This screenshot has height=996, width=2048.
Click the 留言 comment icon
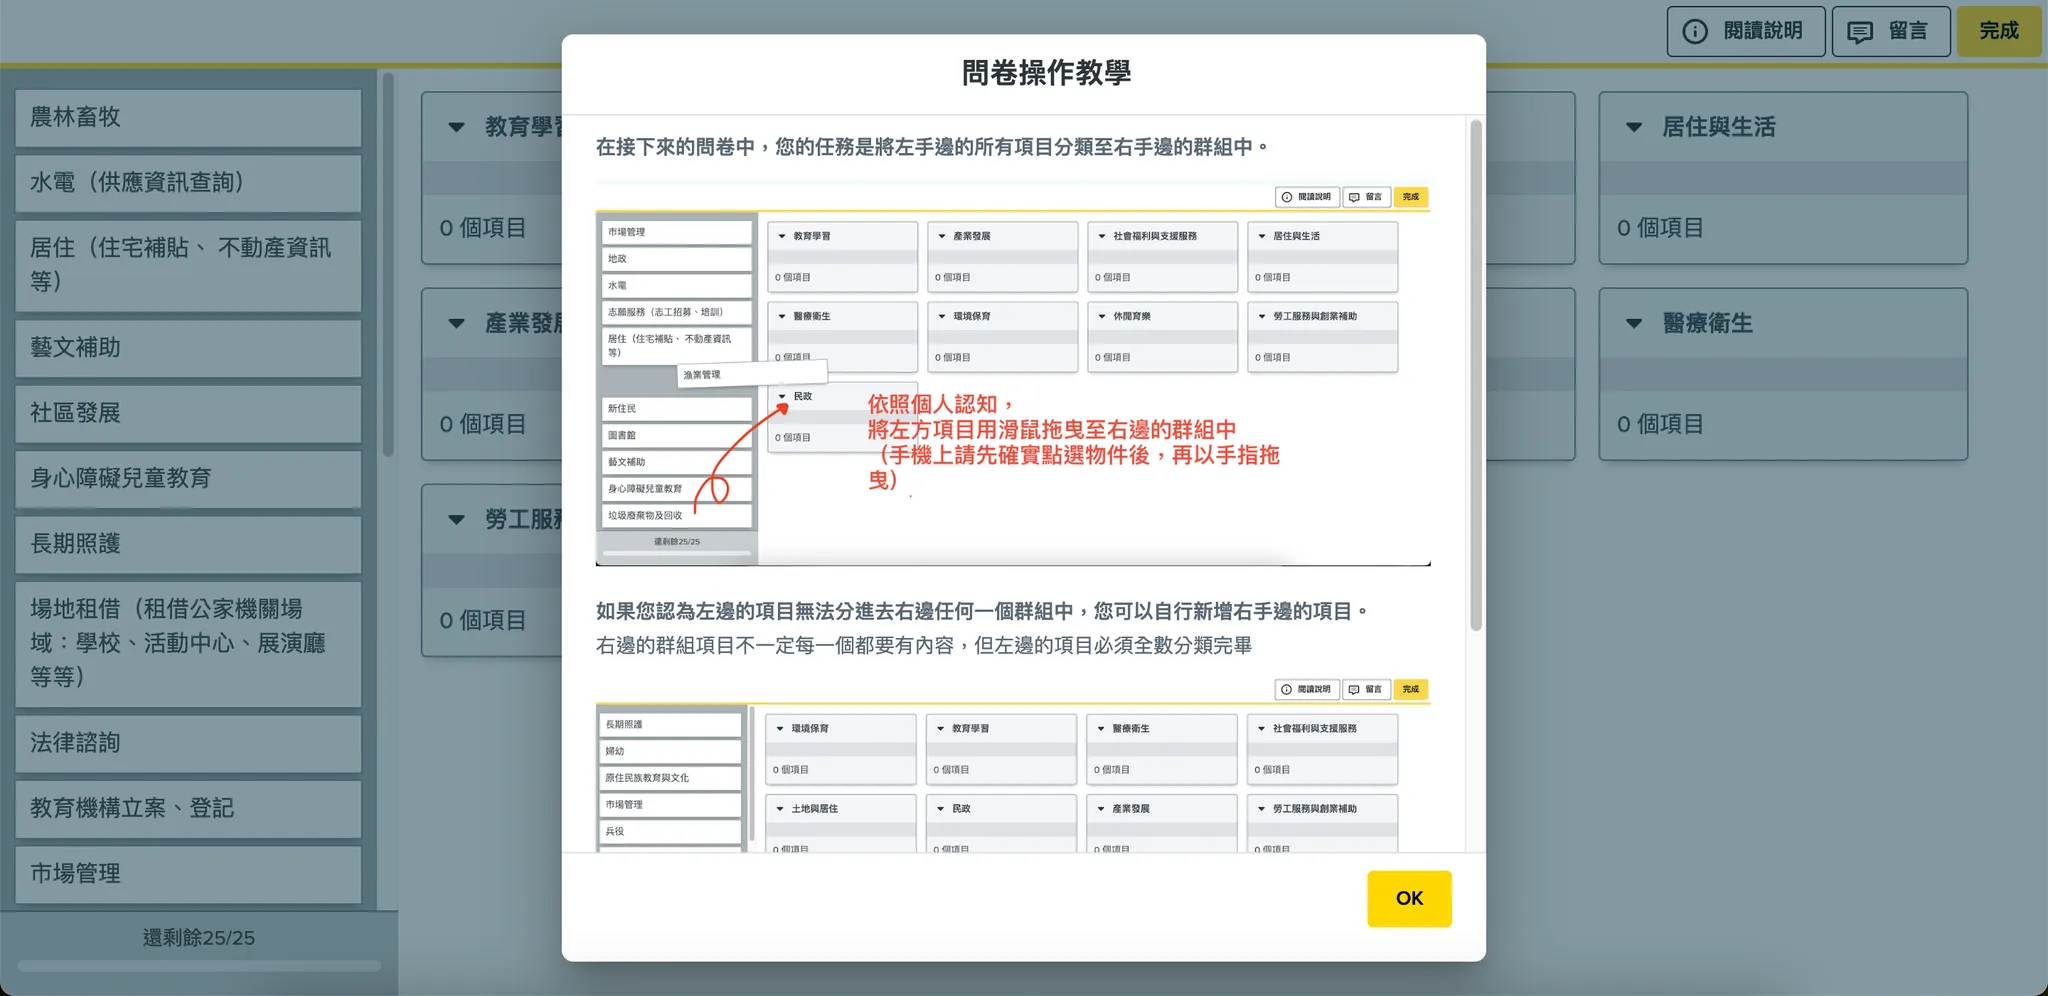click(1860, 32)
